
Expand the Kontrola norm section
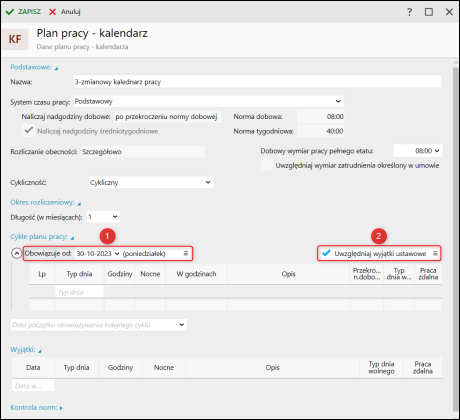[36, 407]
